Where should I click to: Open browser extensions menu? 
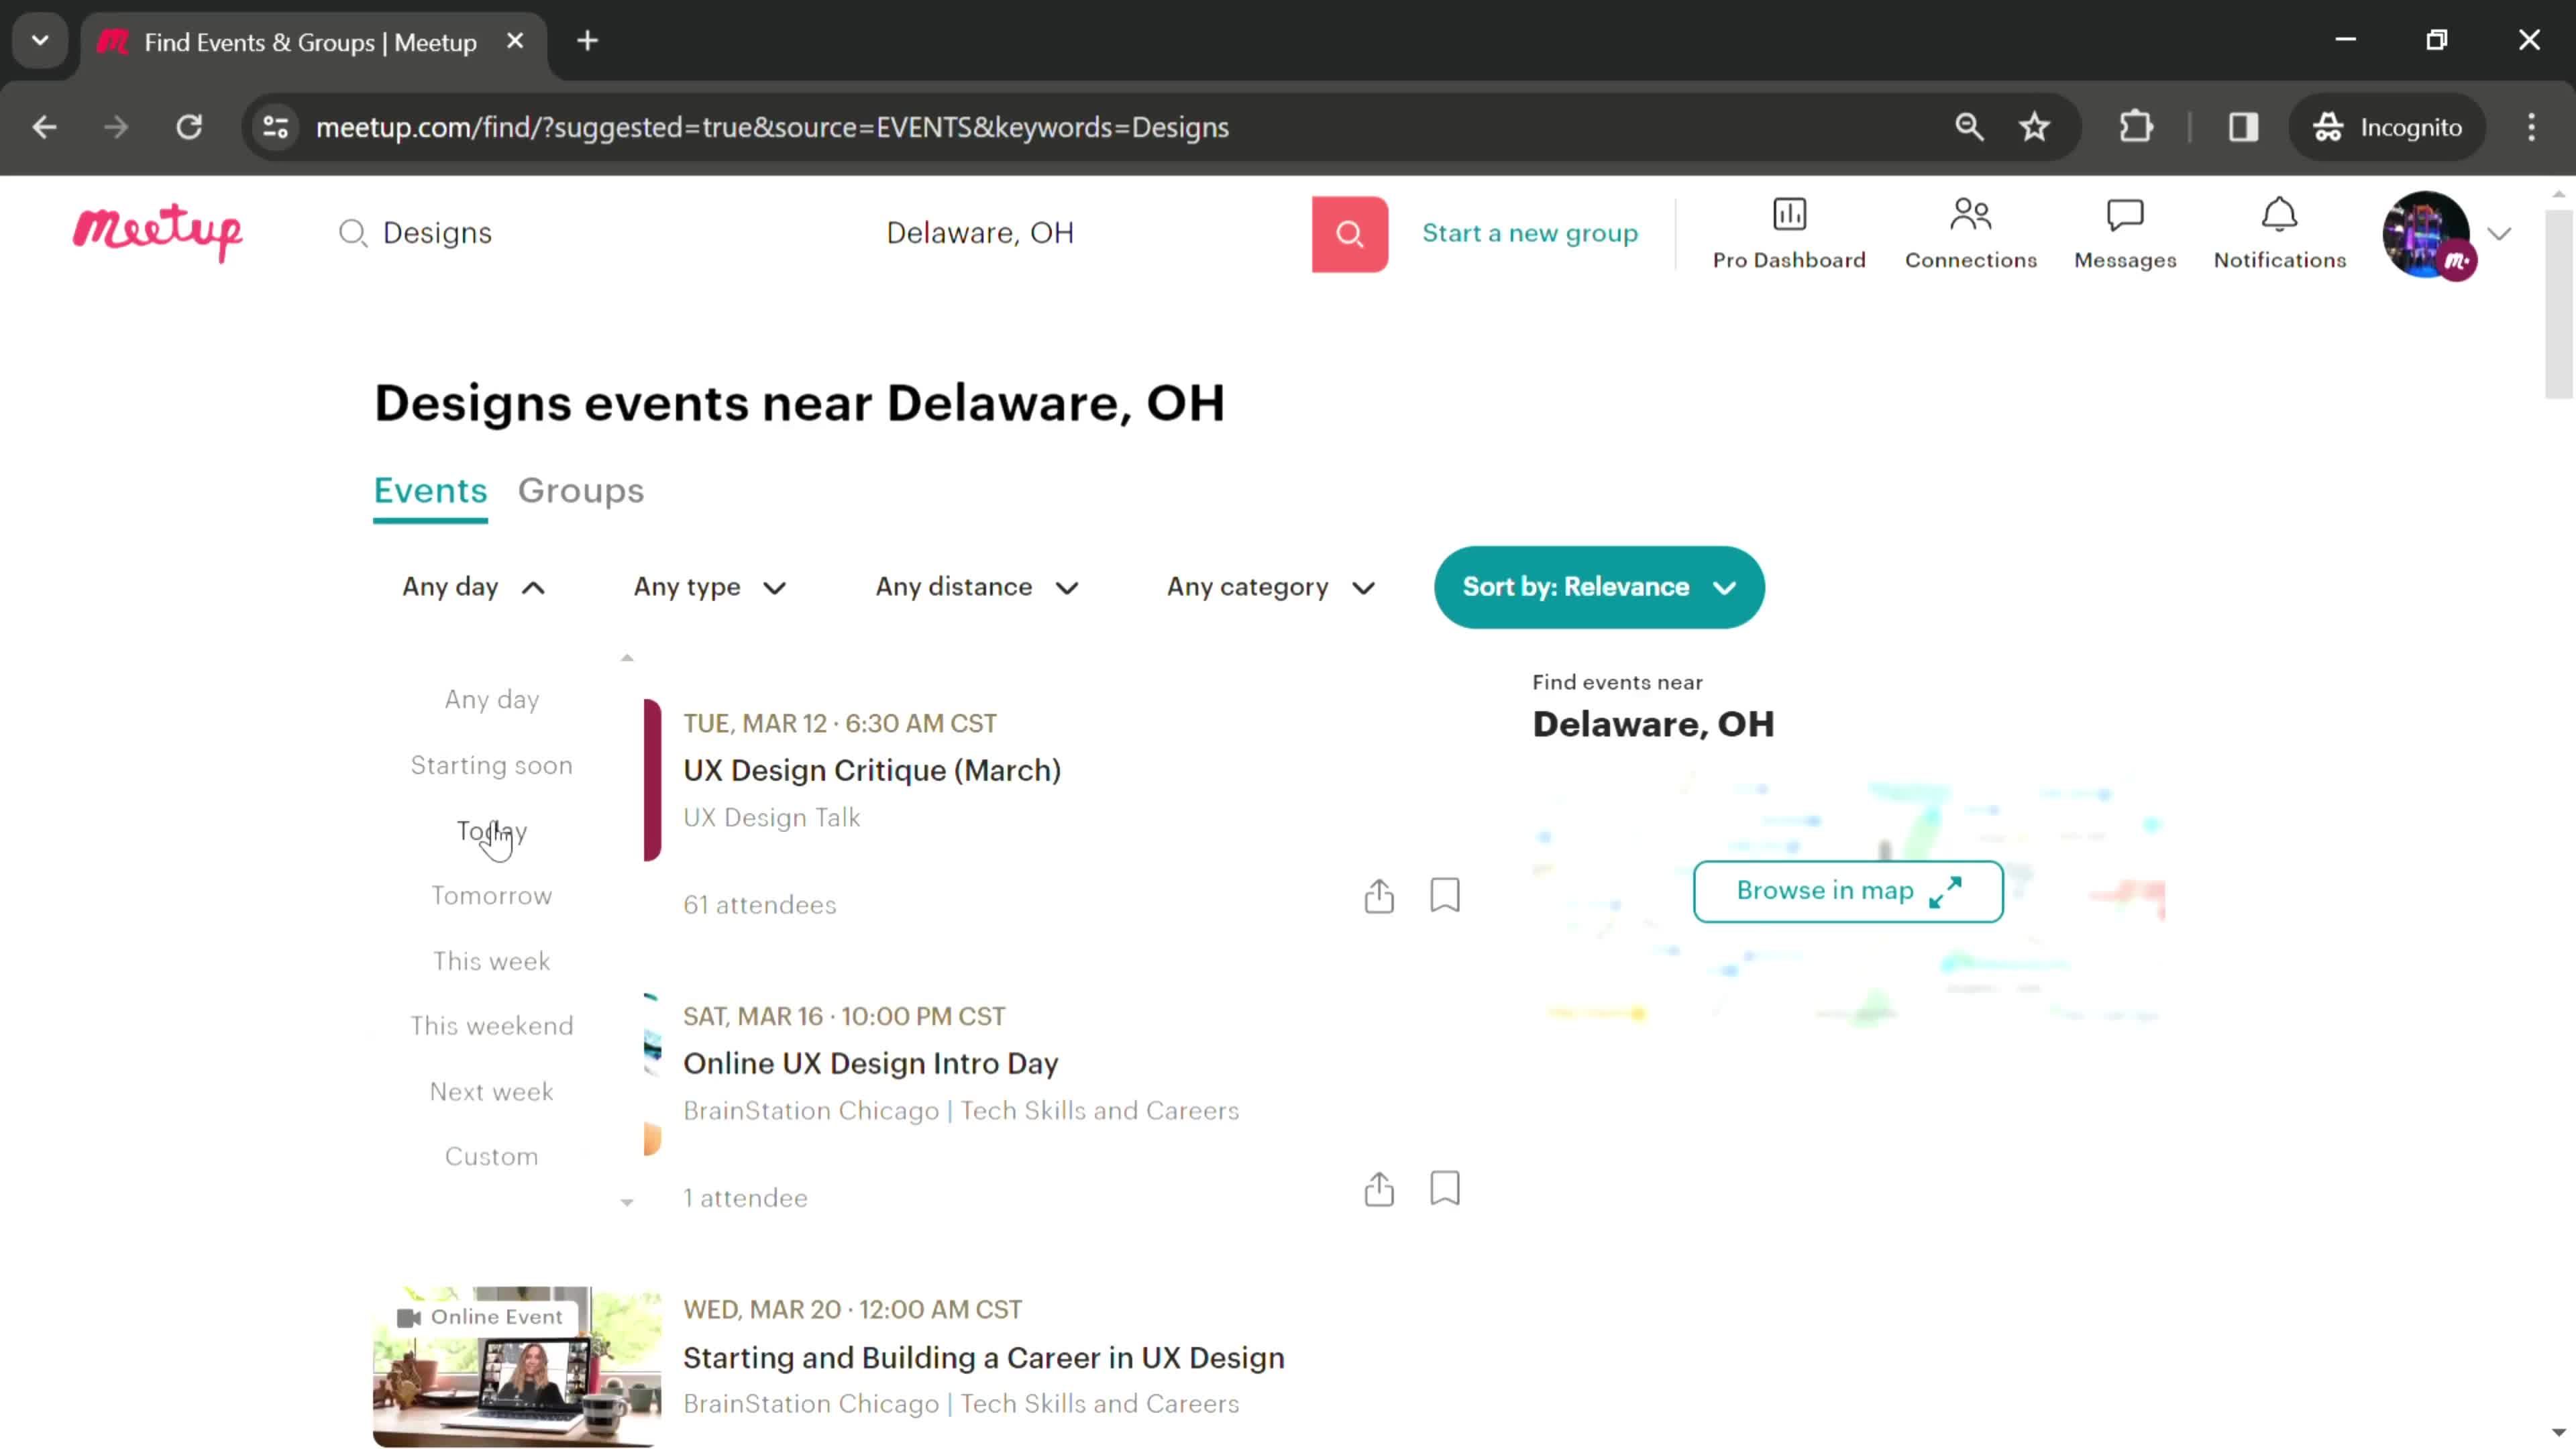tap(2136, 127)
